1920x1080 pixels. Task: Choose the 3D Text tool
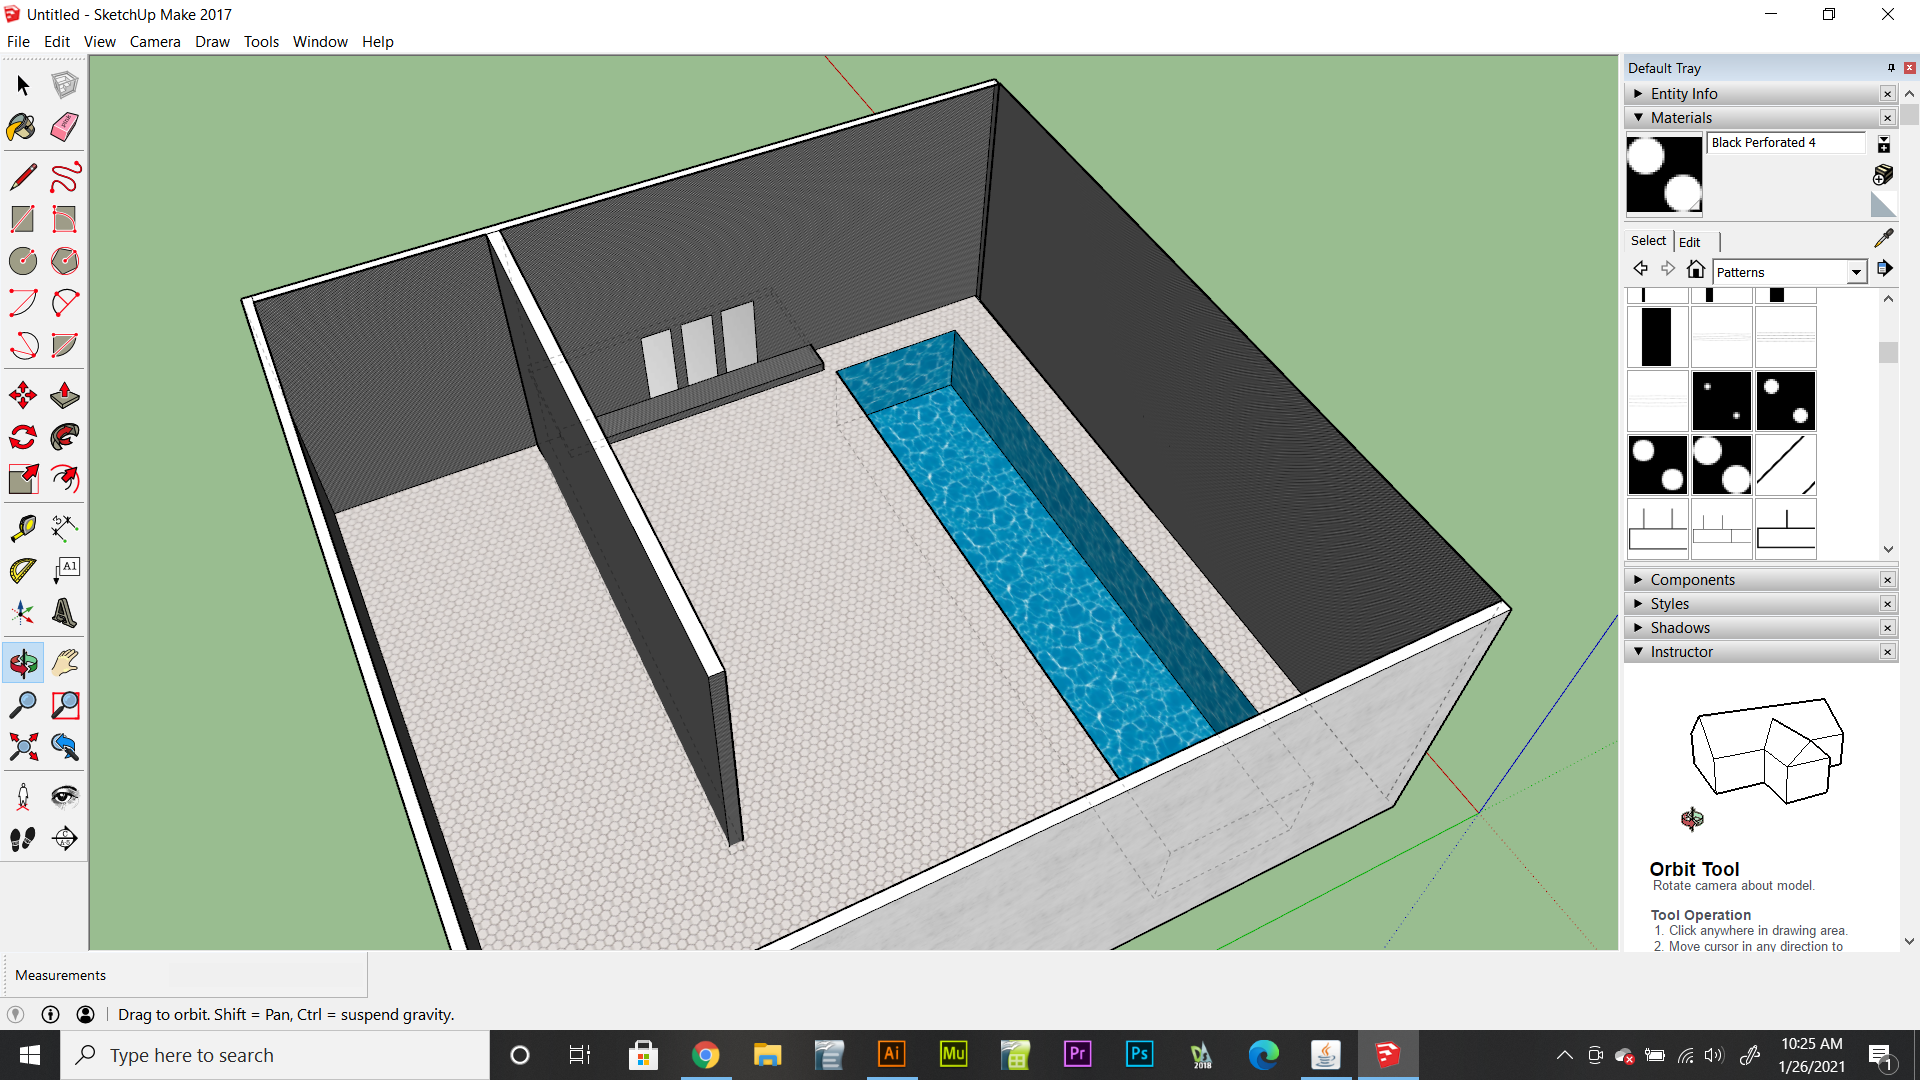point(65,612)
